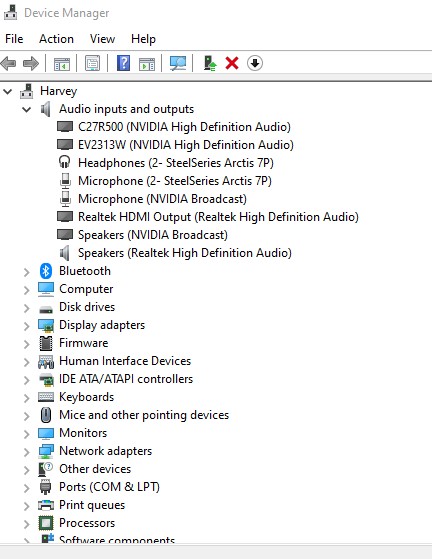Expand the Network adapters category
Image resolution: width=432 pixels, height=559 pixels.
[26, 452]
